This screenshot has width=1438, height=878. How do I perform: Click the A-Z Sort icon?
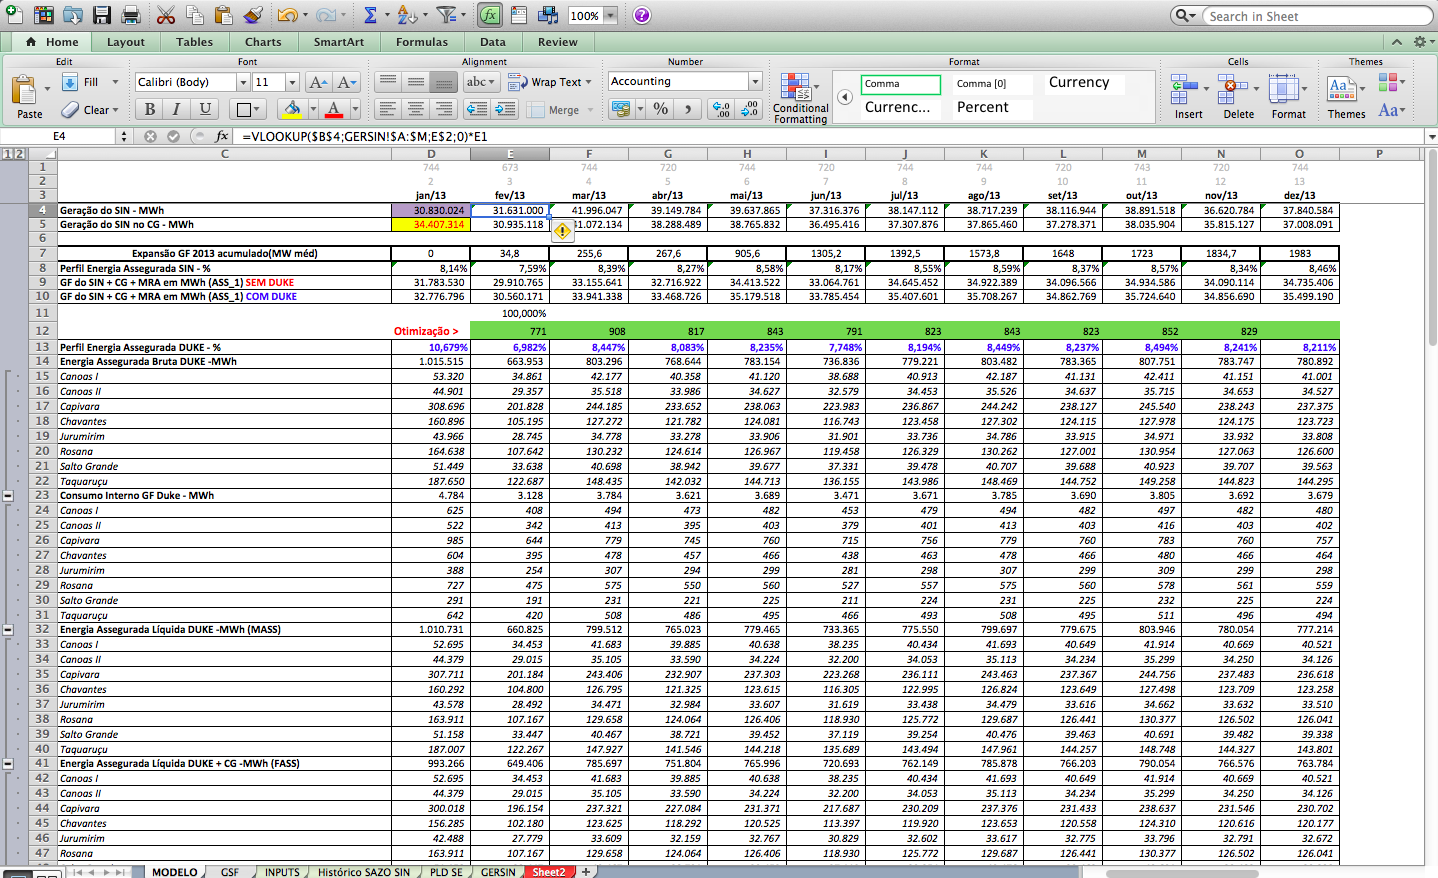point(406,15)
